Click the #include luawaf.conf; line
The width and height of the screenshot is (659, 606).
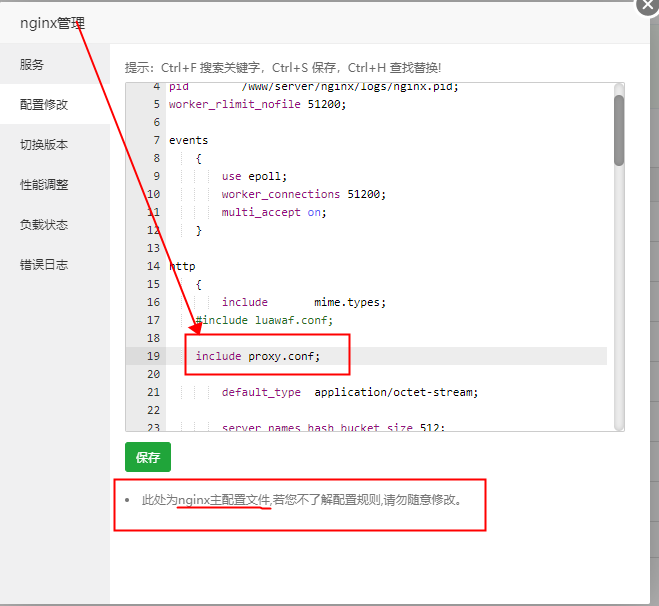(x=264, y=320)
